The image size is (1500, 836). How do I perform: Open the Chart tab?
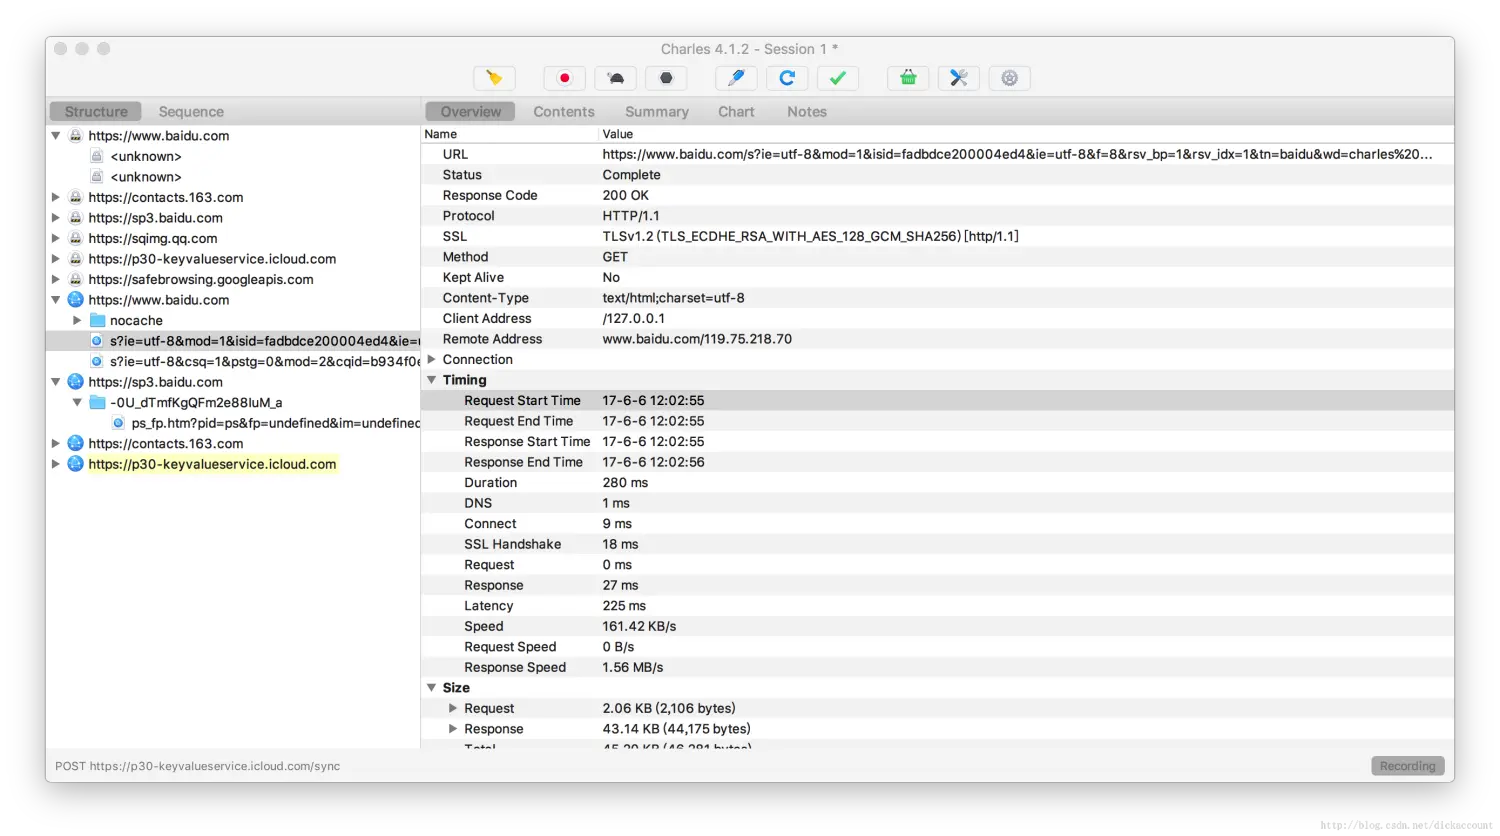pos(736,112)
